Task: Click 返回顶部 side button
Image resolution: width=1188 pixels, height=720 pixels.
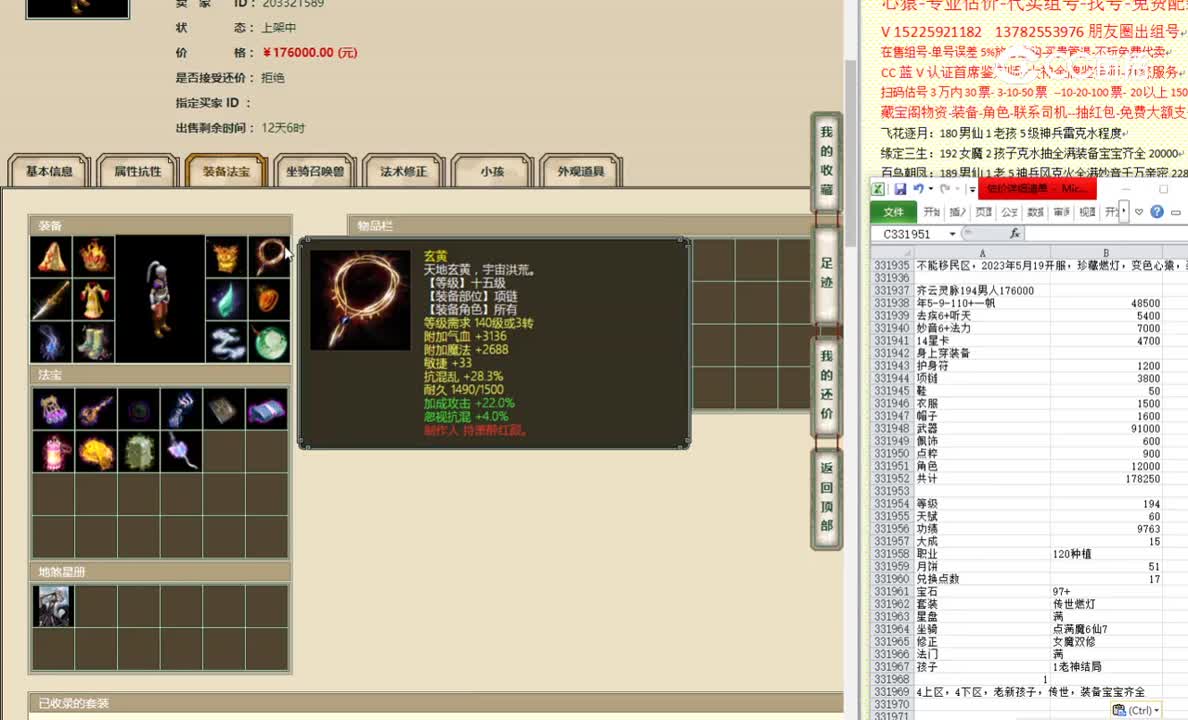Action: [827, 497]
